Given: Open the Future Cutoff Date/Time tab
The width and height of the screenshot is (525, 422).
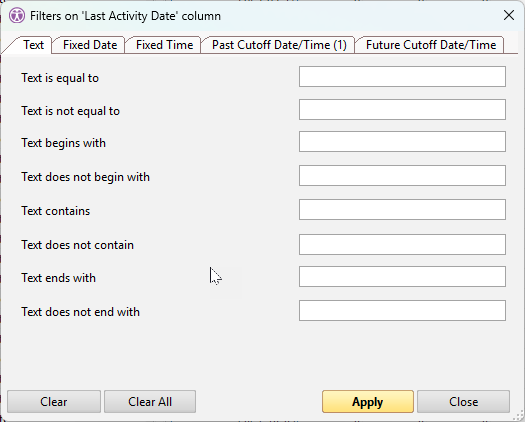Looking at the screenshot, I should point(431,45).
